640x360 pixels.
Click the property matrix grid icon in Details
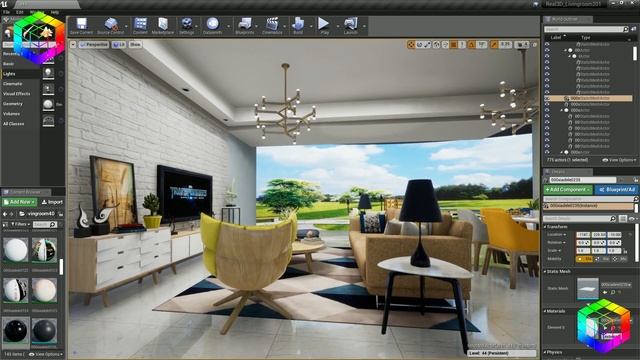click(x=623, y=219)
